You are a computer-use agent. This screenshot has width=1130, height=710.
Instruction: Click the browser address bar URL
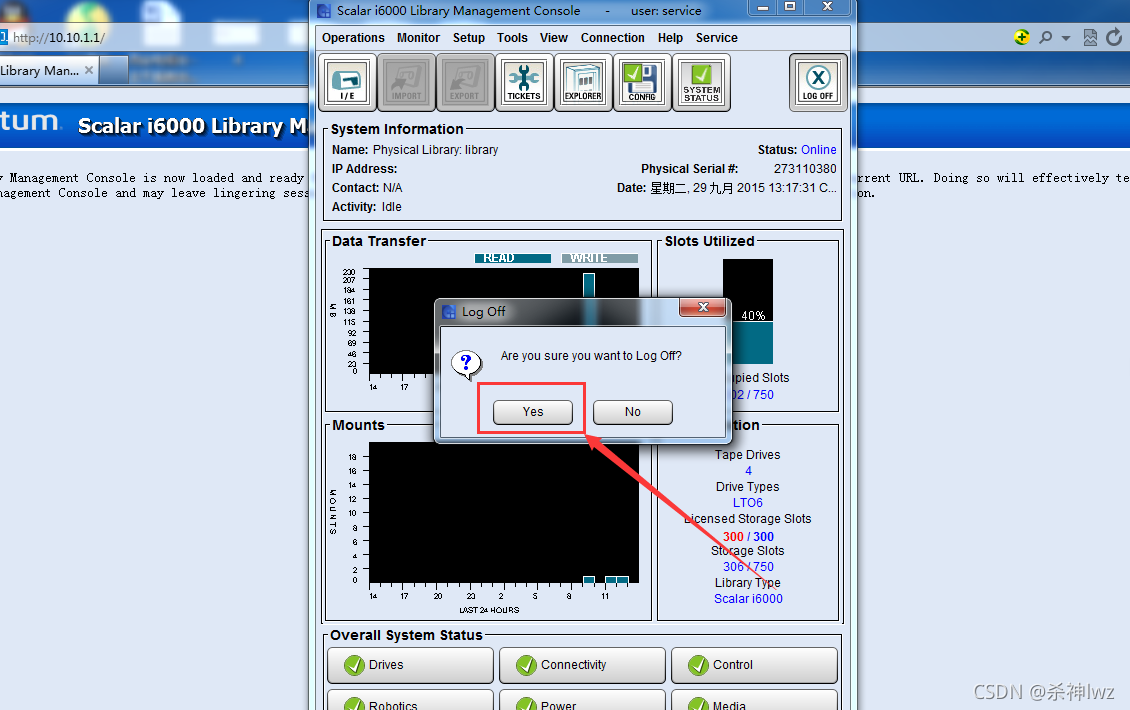(59, 37)
